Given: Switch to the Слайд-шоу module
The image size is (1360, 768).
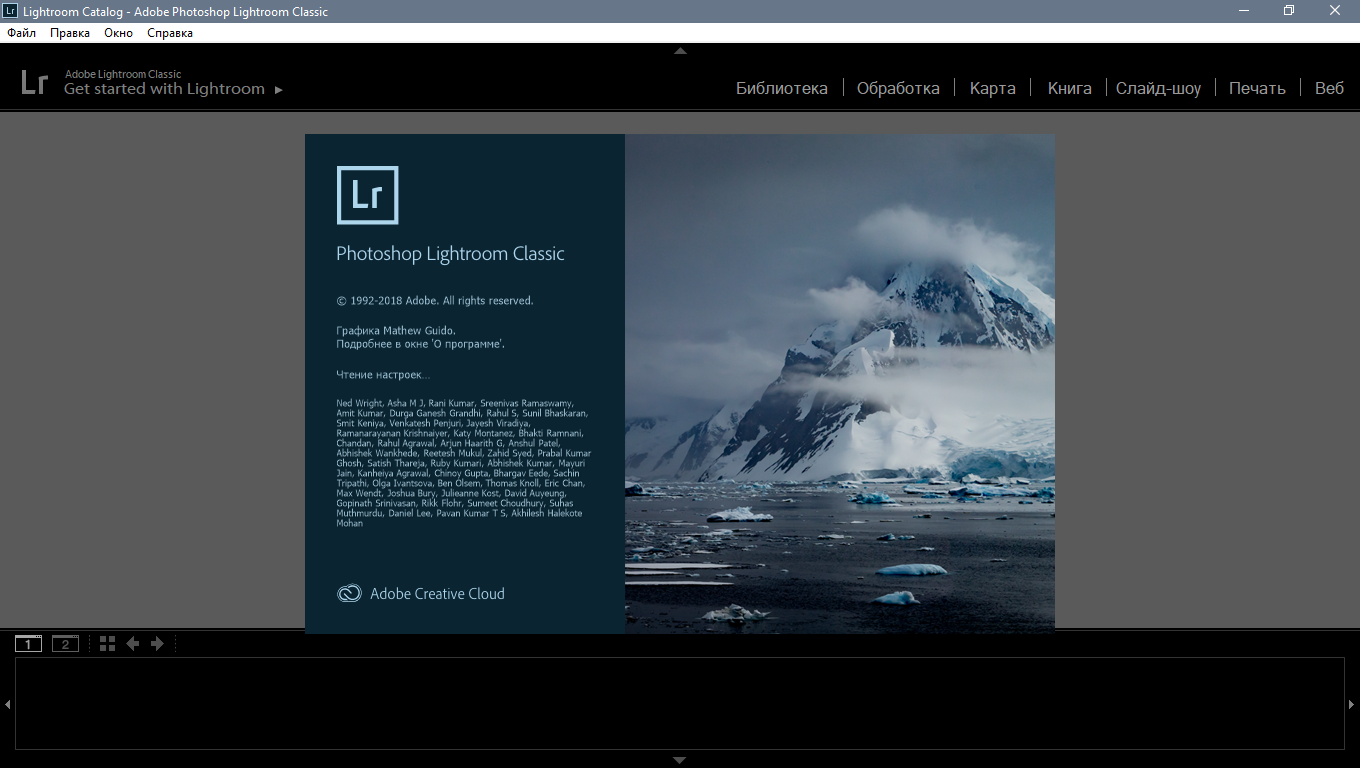Looking at the screenshot, I should coord(1159,88).
